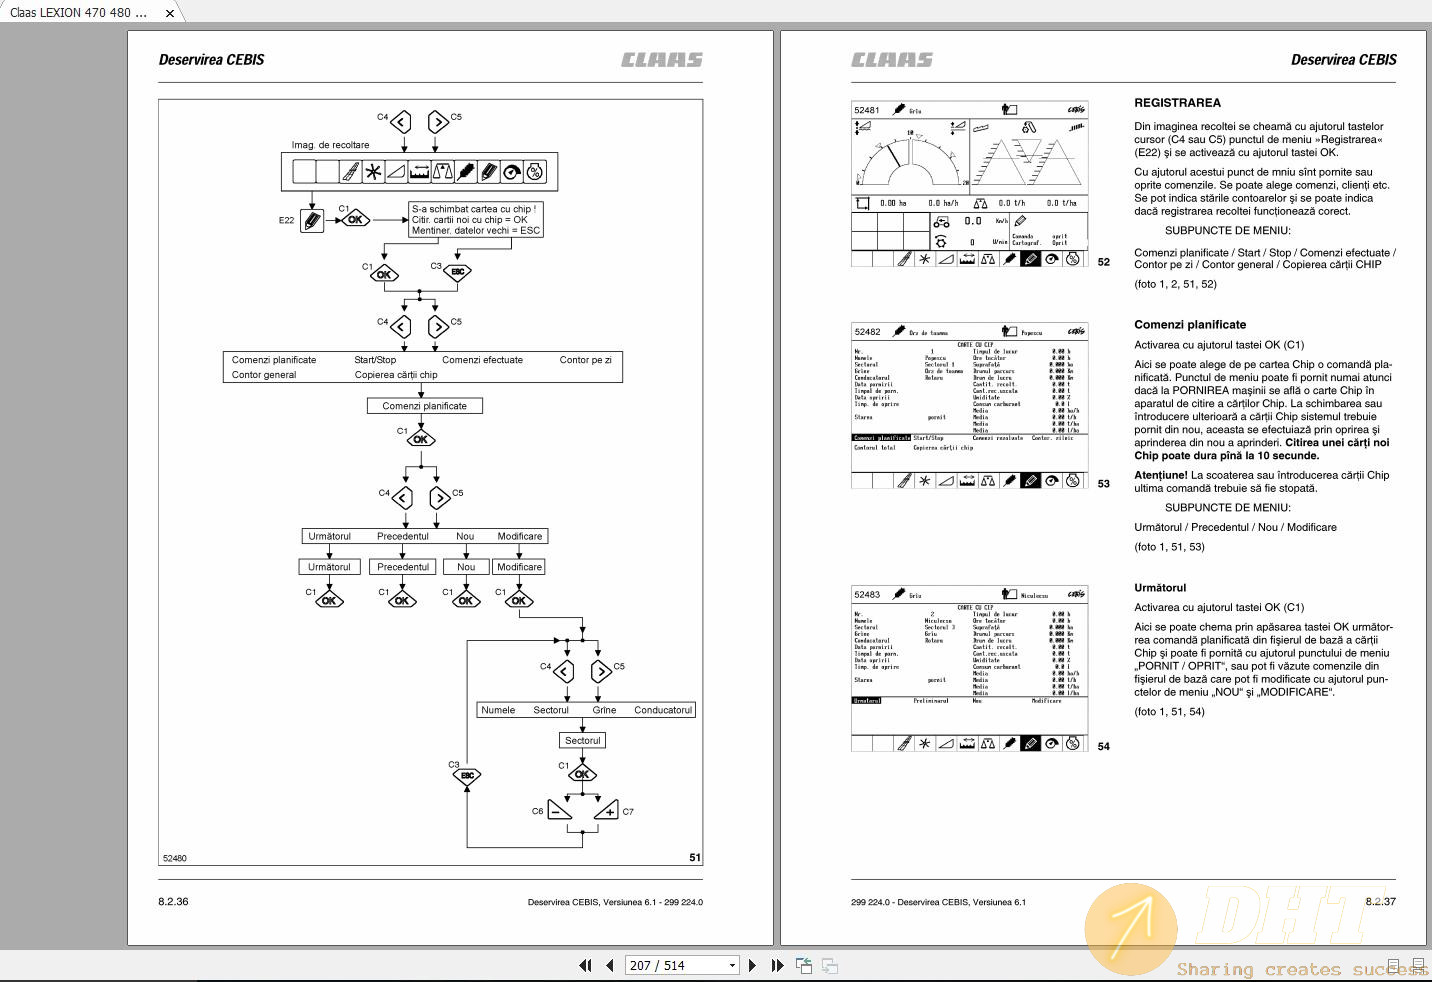The height and width of the screenshot is (982, 1432).
Task: Click 'S-a schimbat cartea cu chip !' text
Action: [x=474, y=209]
